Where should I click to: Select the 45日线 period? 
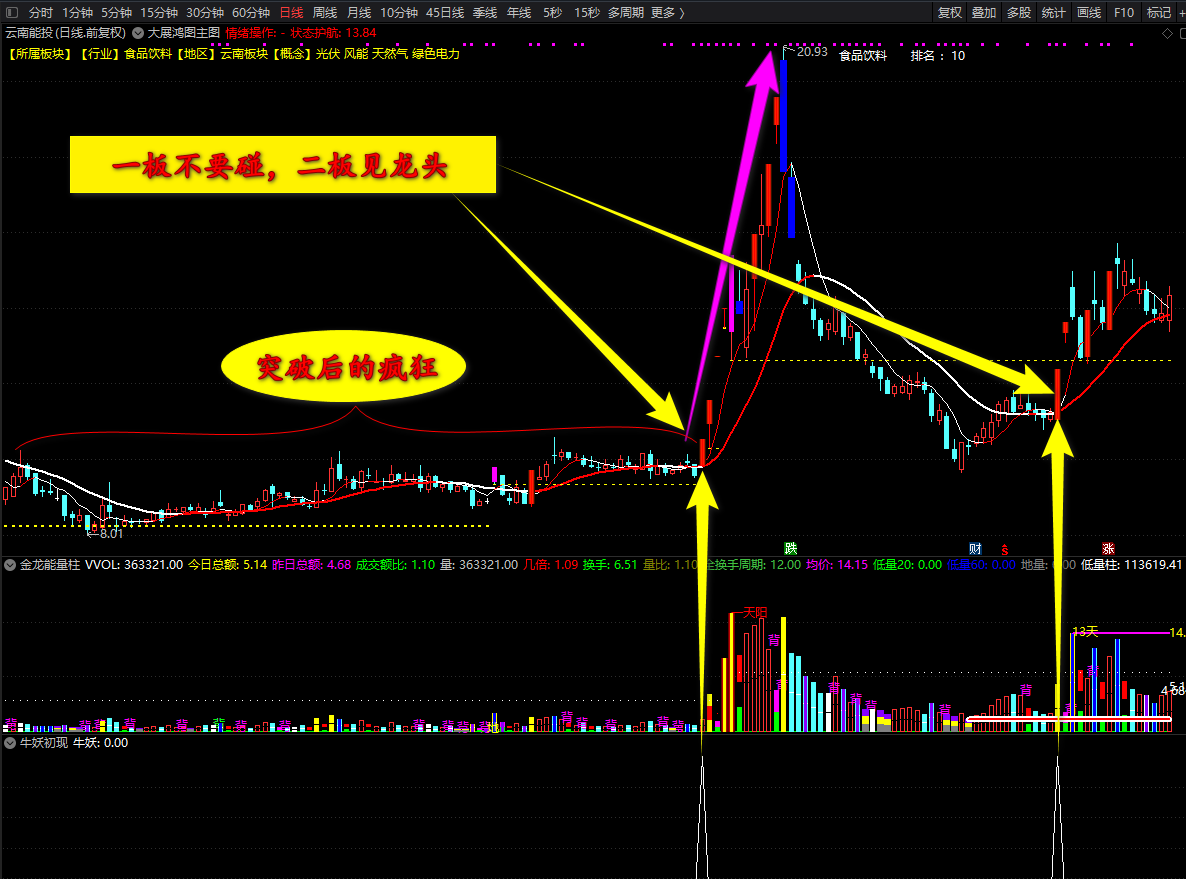(445, 13)
